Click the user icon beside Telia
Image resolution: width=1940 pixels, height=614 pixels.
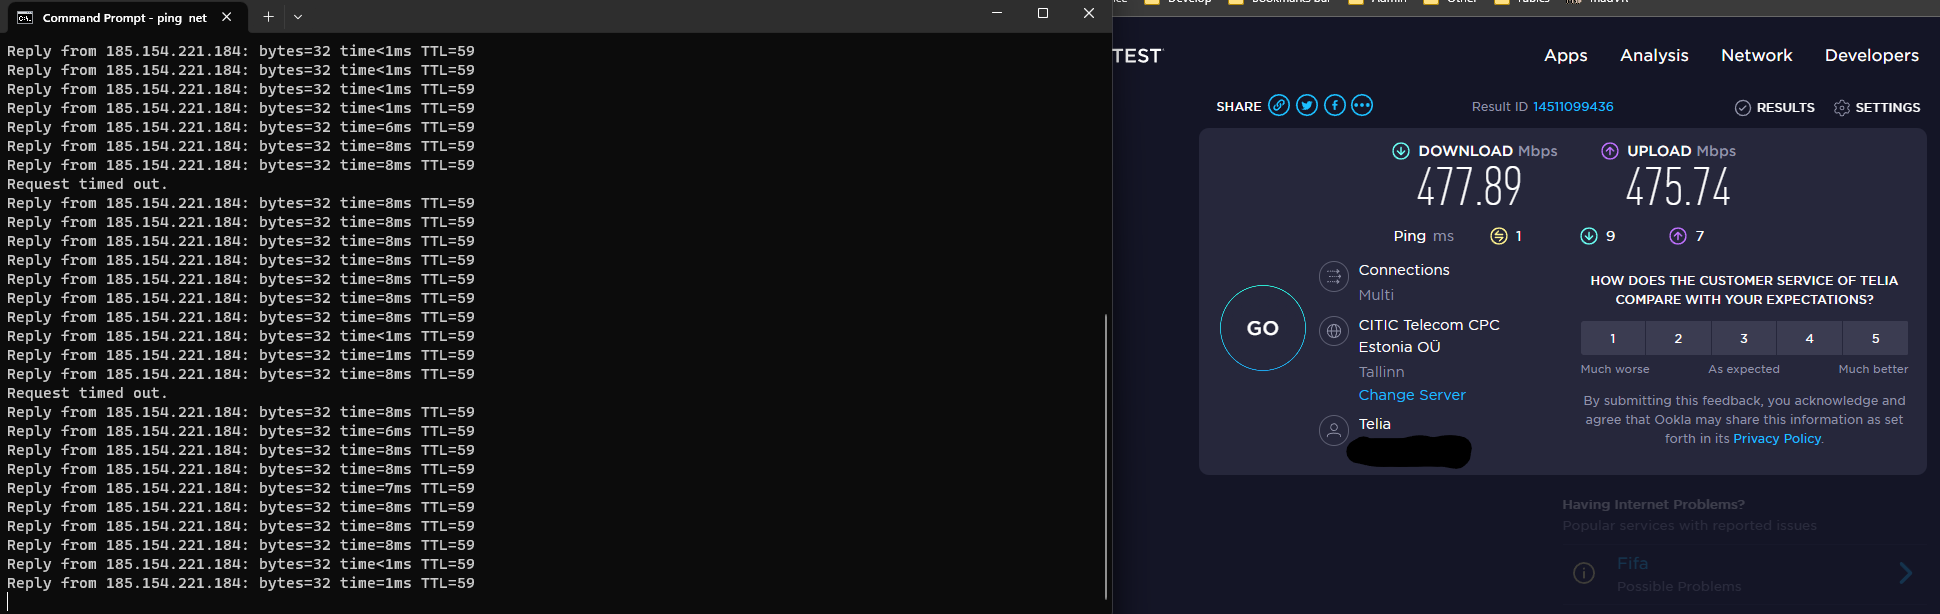point(1334,430)
